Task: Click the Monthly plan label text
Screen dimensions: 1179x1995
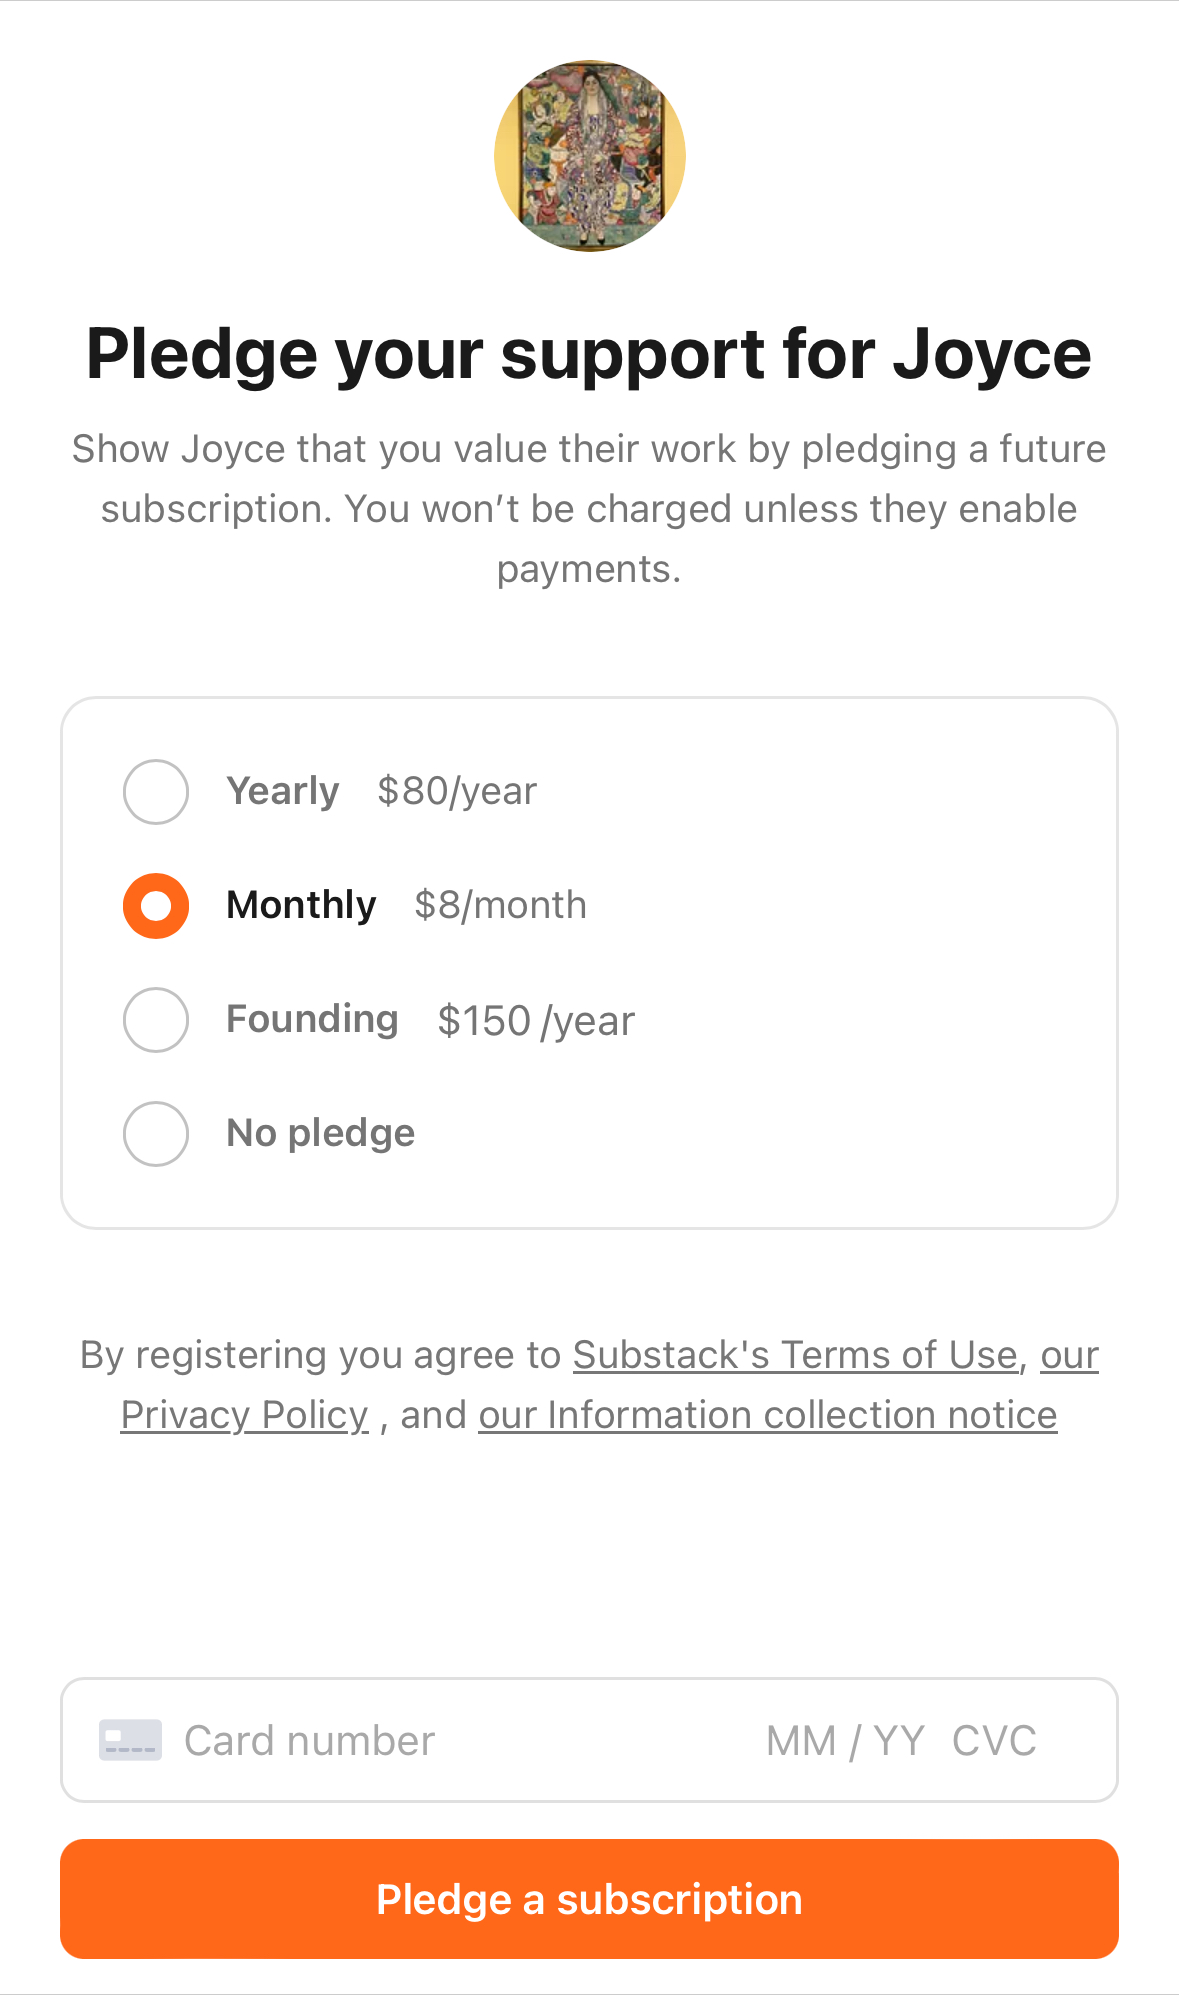Action: coord(301,905)
